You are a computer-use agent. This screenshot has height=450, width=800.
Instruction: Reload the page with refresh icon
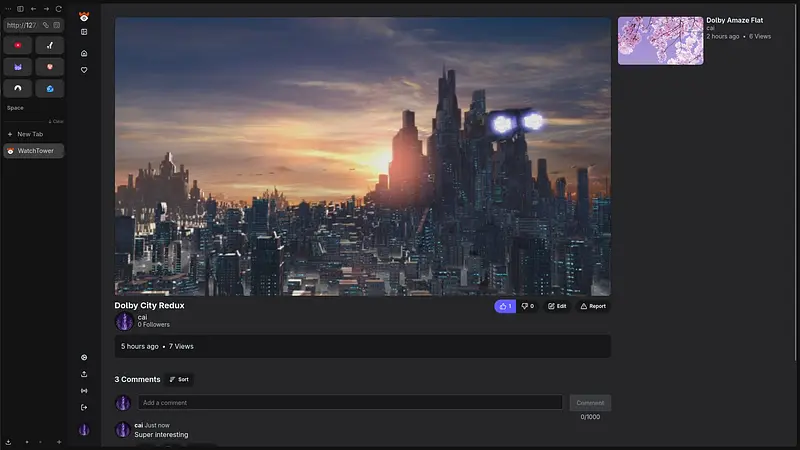click(59, 8)
